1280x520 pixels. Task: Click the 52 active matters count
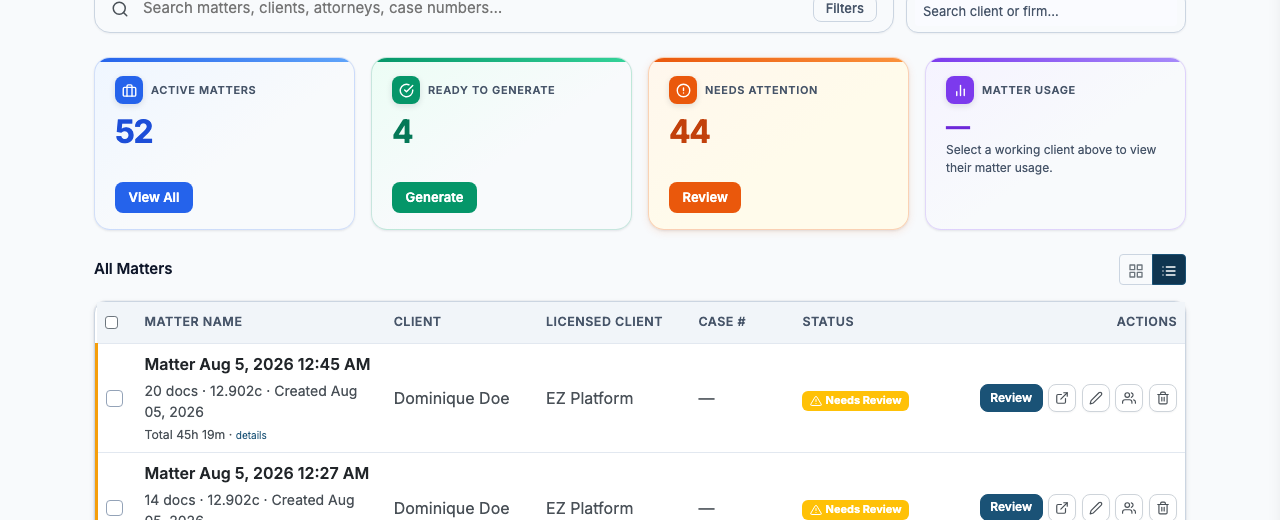coord(134,132)
